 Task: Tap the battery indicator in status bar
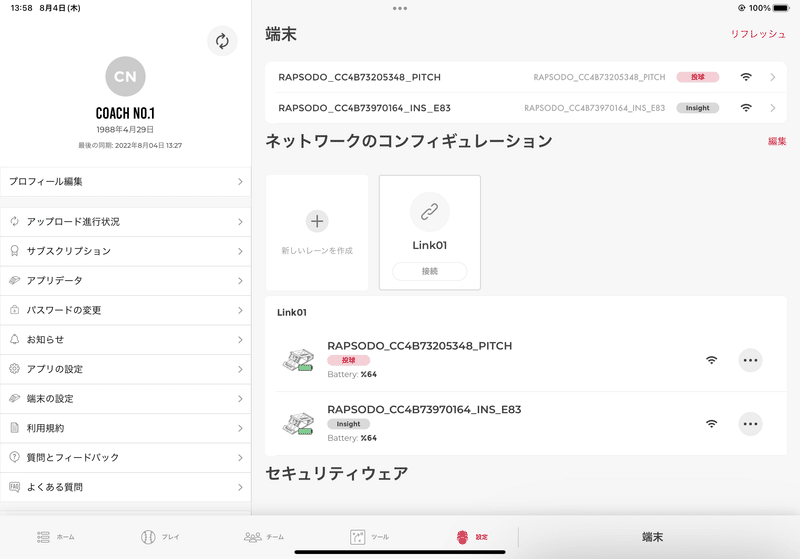781,8
